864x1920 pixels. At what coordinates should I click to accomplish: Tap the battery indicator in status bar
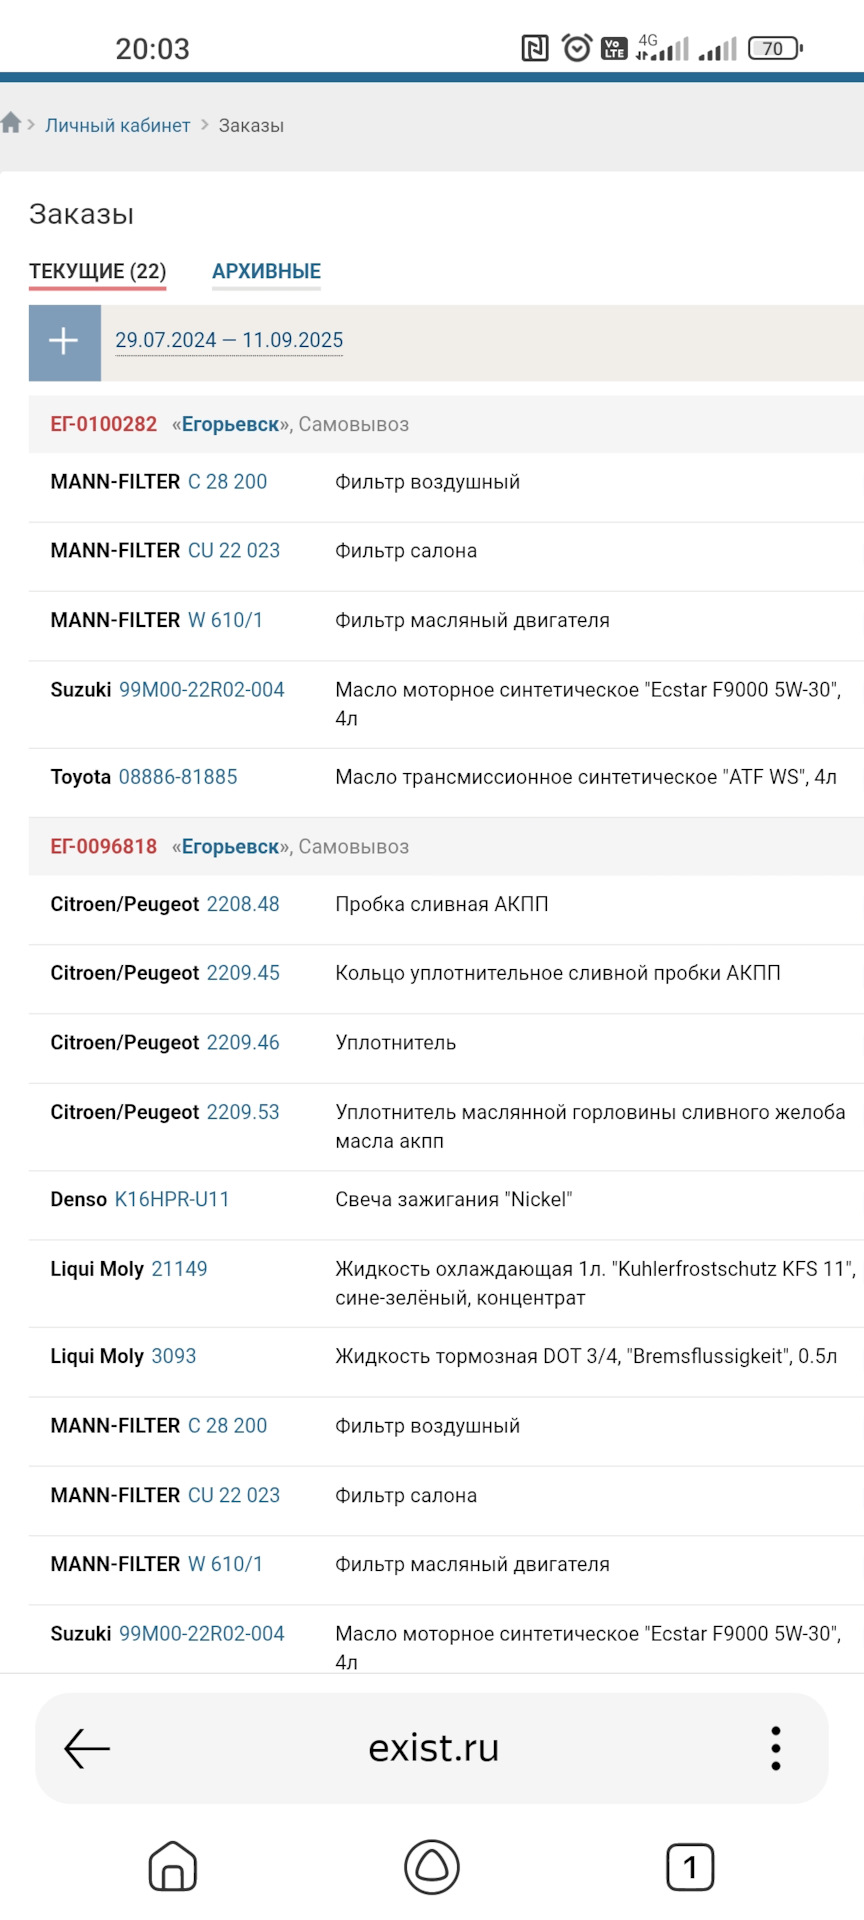coord(775,48)
